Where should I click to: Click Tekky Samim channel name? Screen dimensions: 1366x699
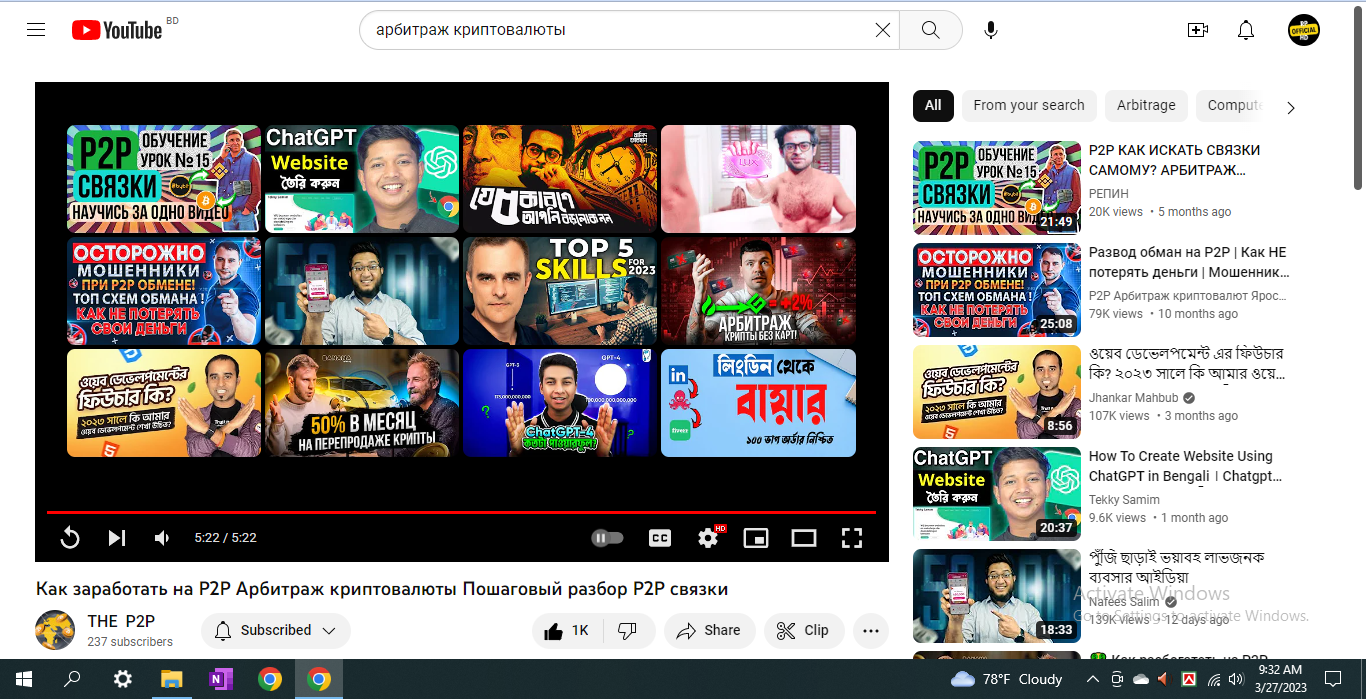coord(1124,500)
